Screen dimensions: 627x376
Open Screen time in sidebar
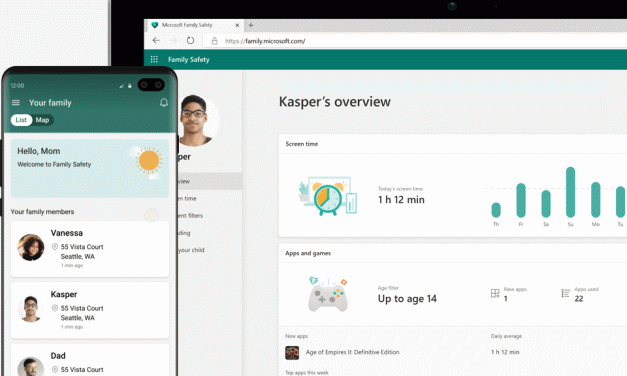click(187, 198)
